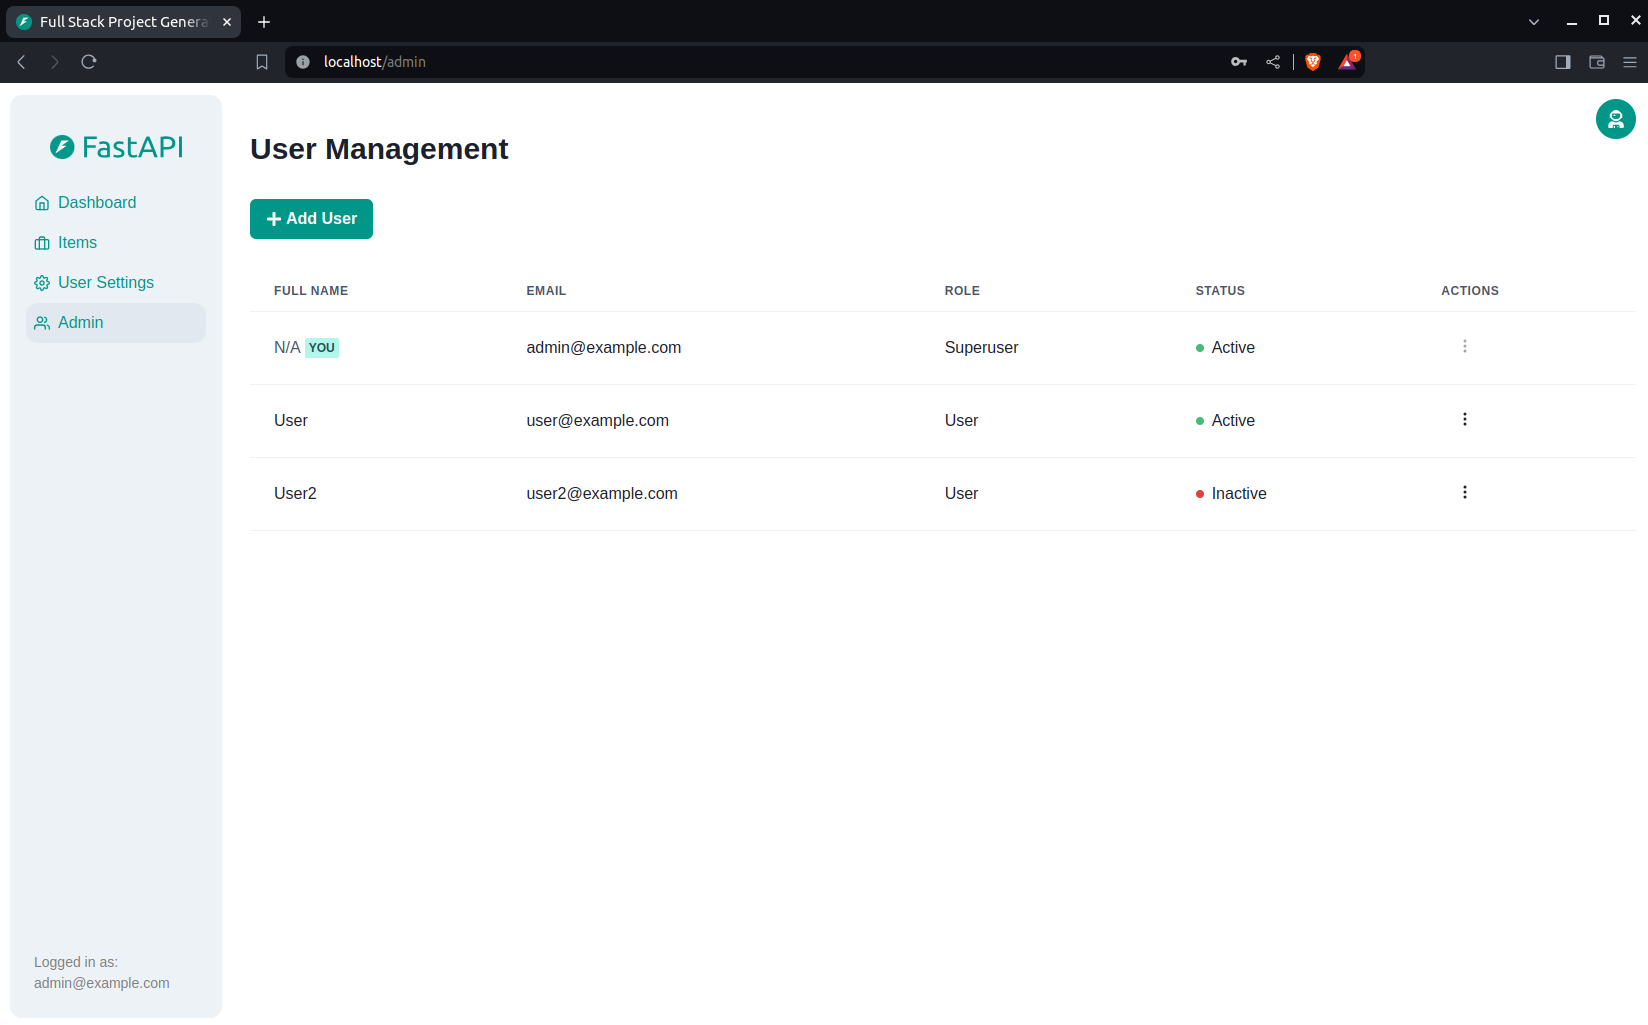Click the Brave Shields icon
The height and width of the screenshot is (1025, 1648).
(1312, 61)
